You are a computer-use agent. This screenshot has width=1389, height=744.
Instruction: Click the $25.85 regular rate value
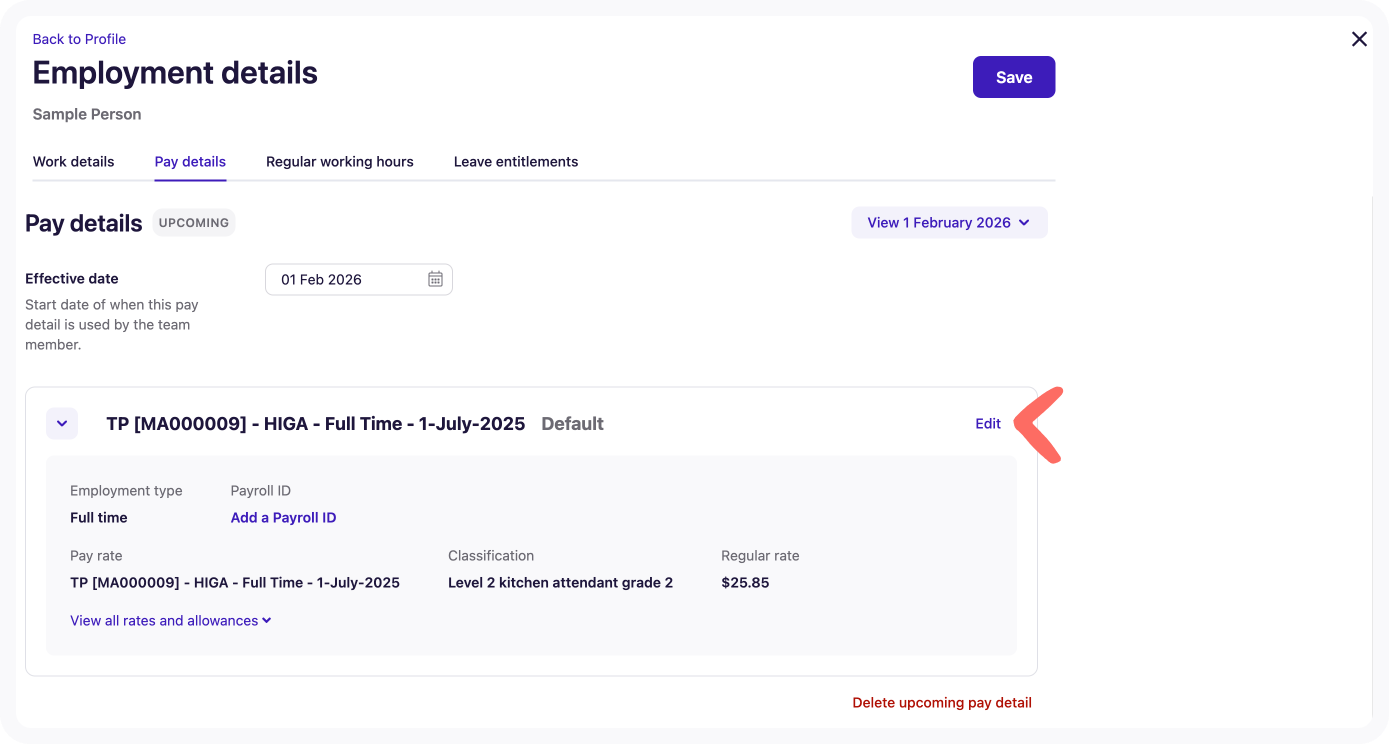744,583
